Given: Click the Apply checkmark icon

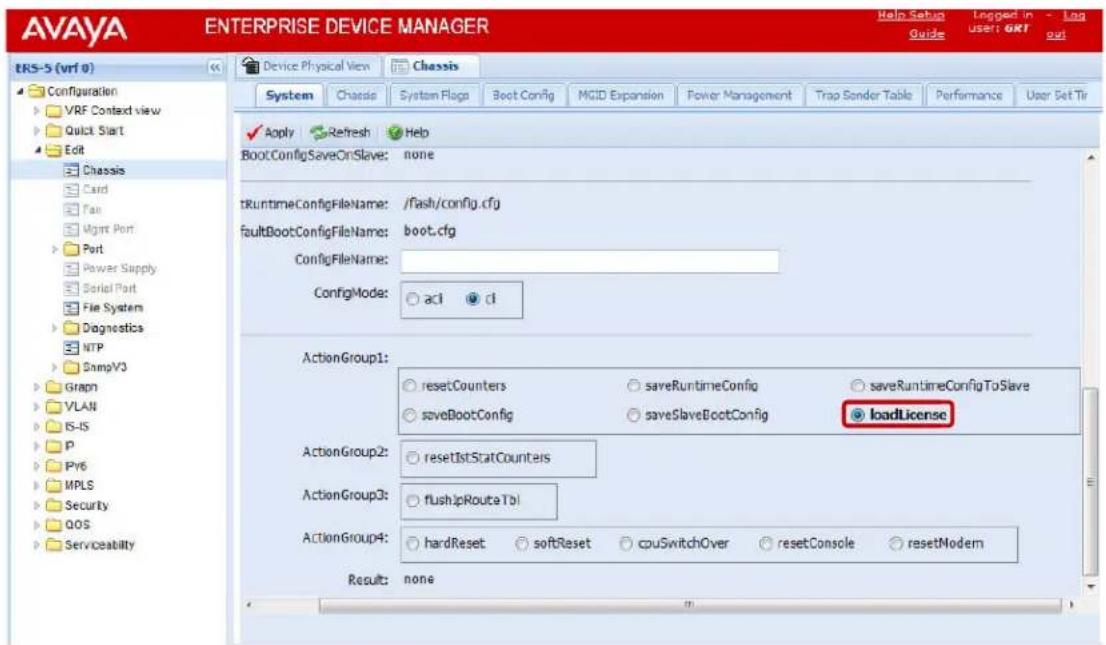Looking at the screenshot, I should click(254, 132).
